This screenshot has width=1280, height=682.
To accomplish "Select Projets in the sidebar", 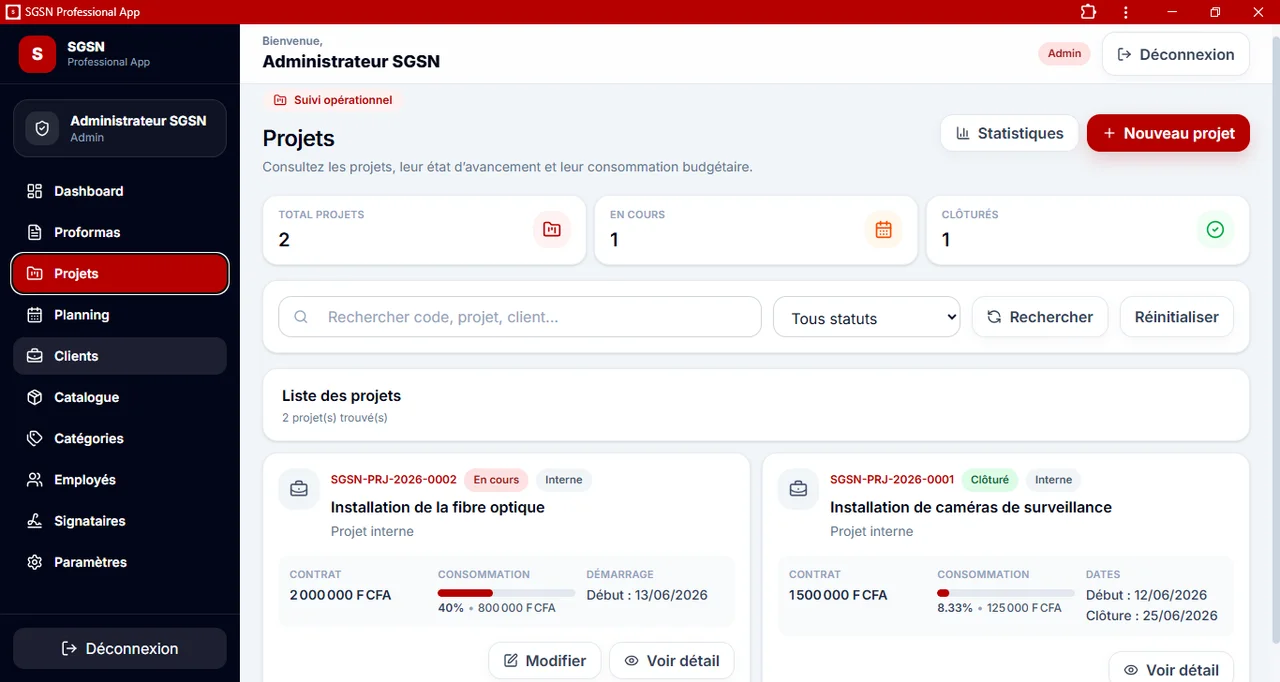I will tap(120, 274).
